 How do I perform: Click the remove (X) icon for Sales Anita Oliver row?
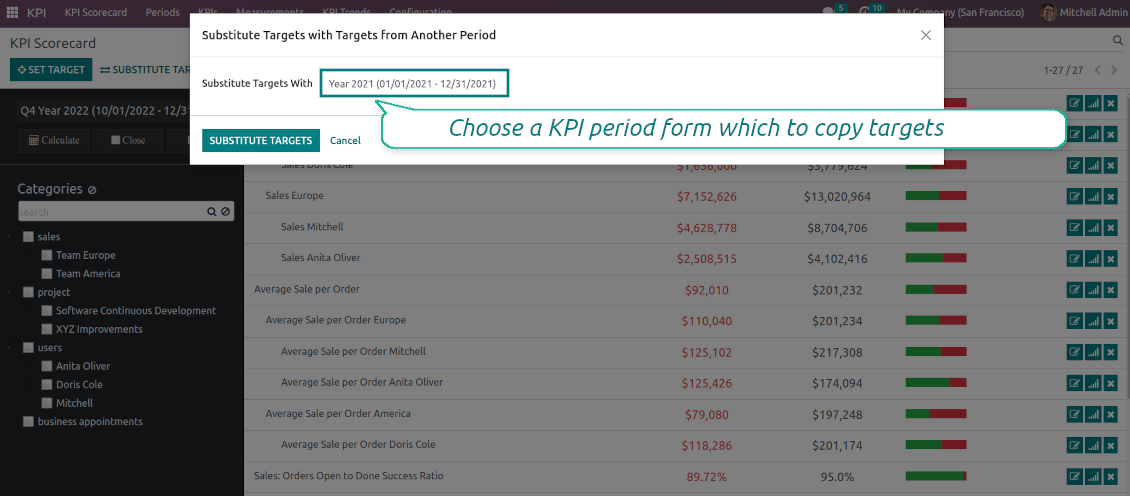(x=1110, y=258)
